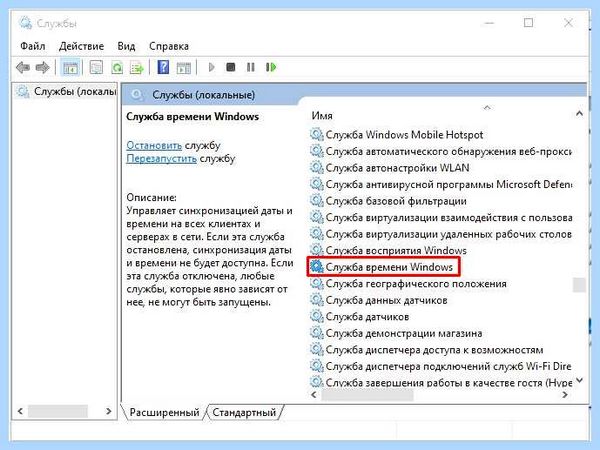This screenshot has width=600, height=450.
Task: Click gear icon of Служба географического положения
Action: [316, 284]
